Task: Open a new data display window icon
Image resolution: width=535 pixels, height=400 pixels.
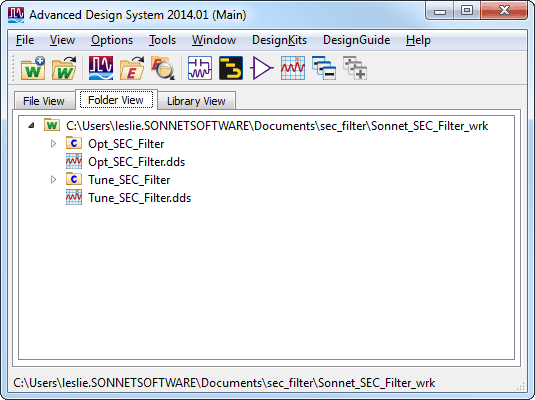Action: (293, 68)
